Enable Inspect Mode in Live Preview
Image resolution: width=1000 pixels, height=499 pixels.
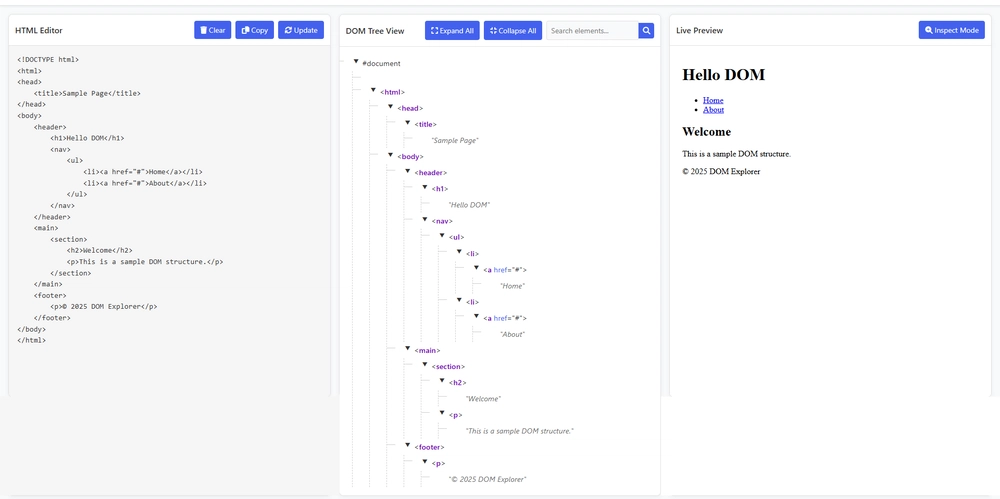click(952, 30)
